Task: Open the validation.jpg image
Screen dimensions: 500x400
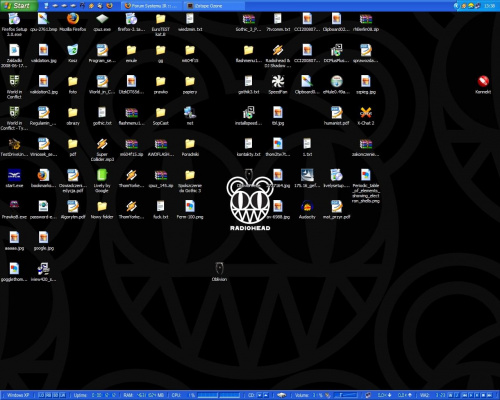Action: [44, 54]
